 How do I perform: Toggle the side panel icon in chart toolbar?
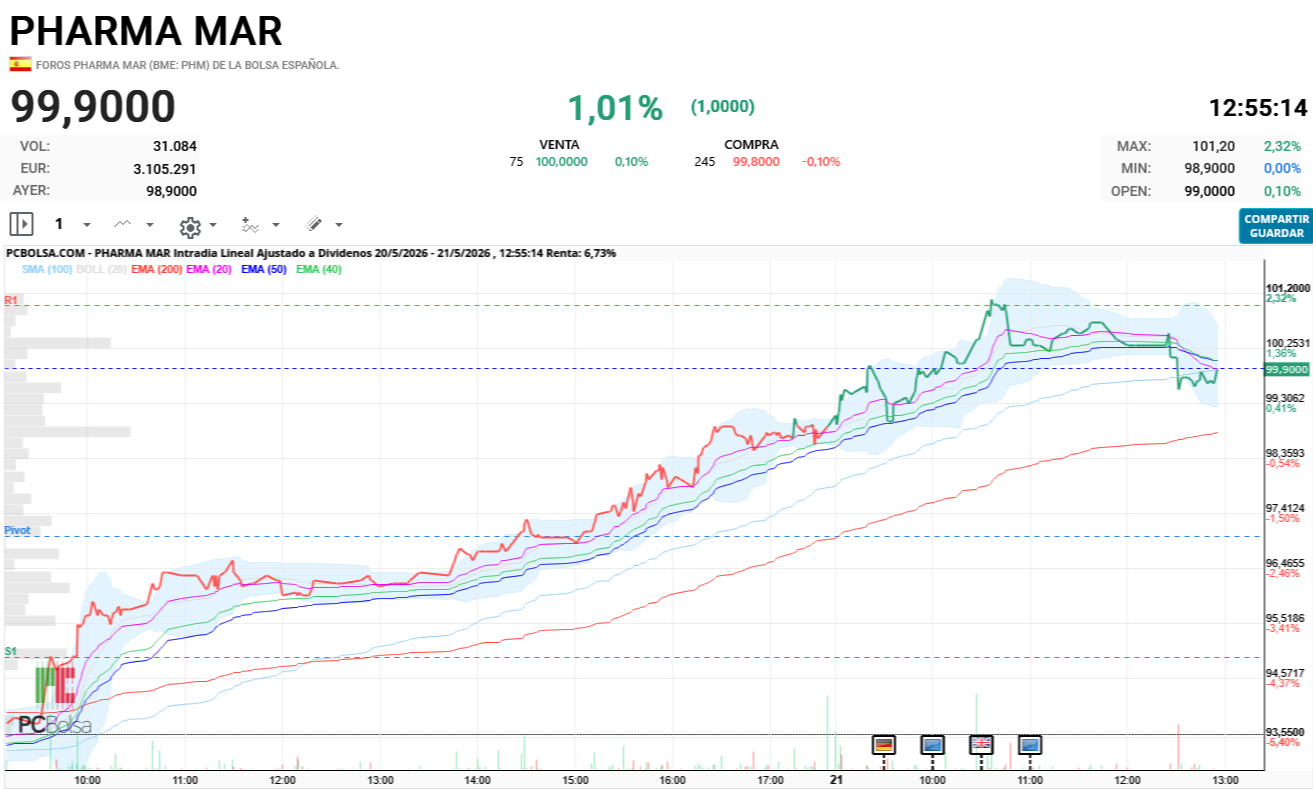[x=22, y=224]
